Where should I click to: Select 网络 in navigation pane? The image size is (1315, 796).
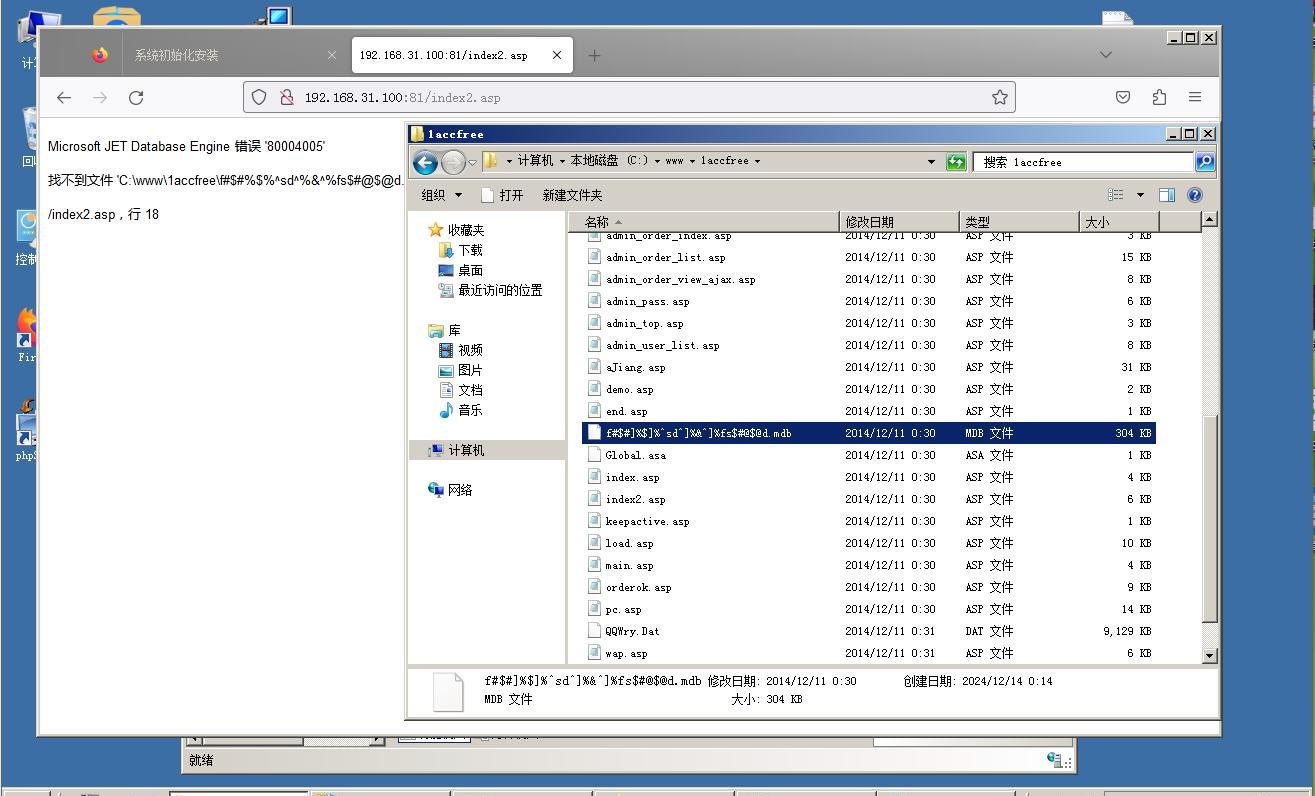pos(451,490)
